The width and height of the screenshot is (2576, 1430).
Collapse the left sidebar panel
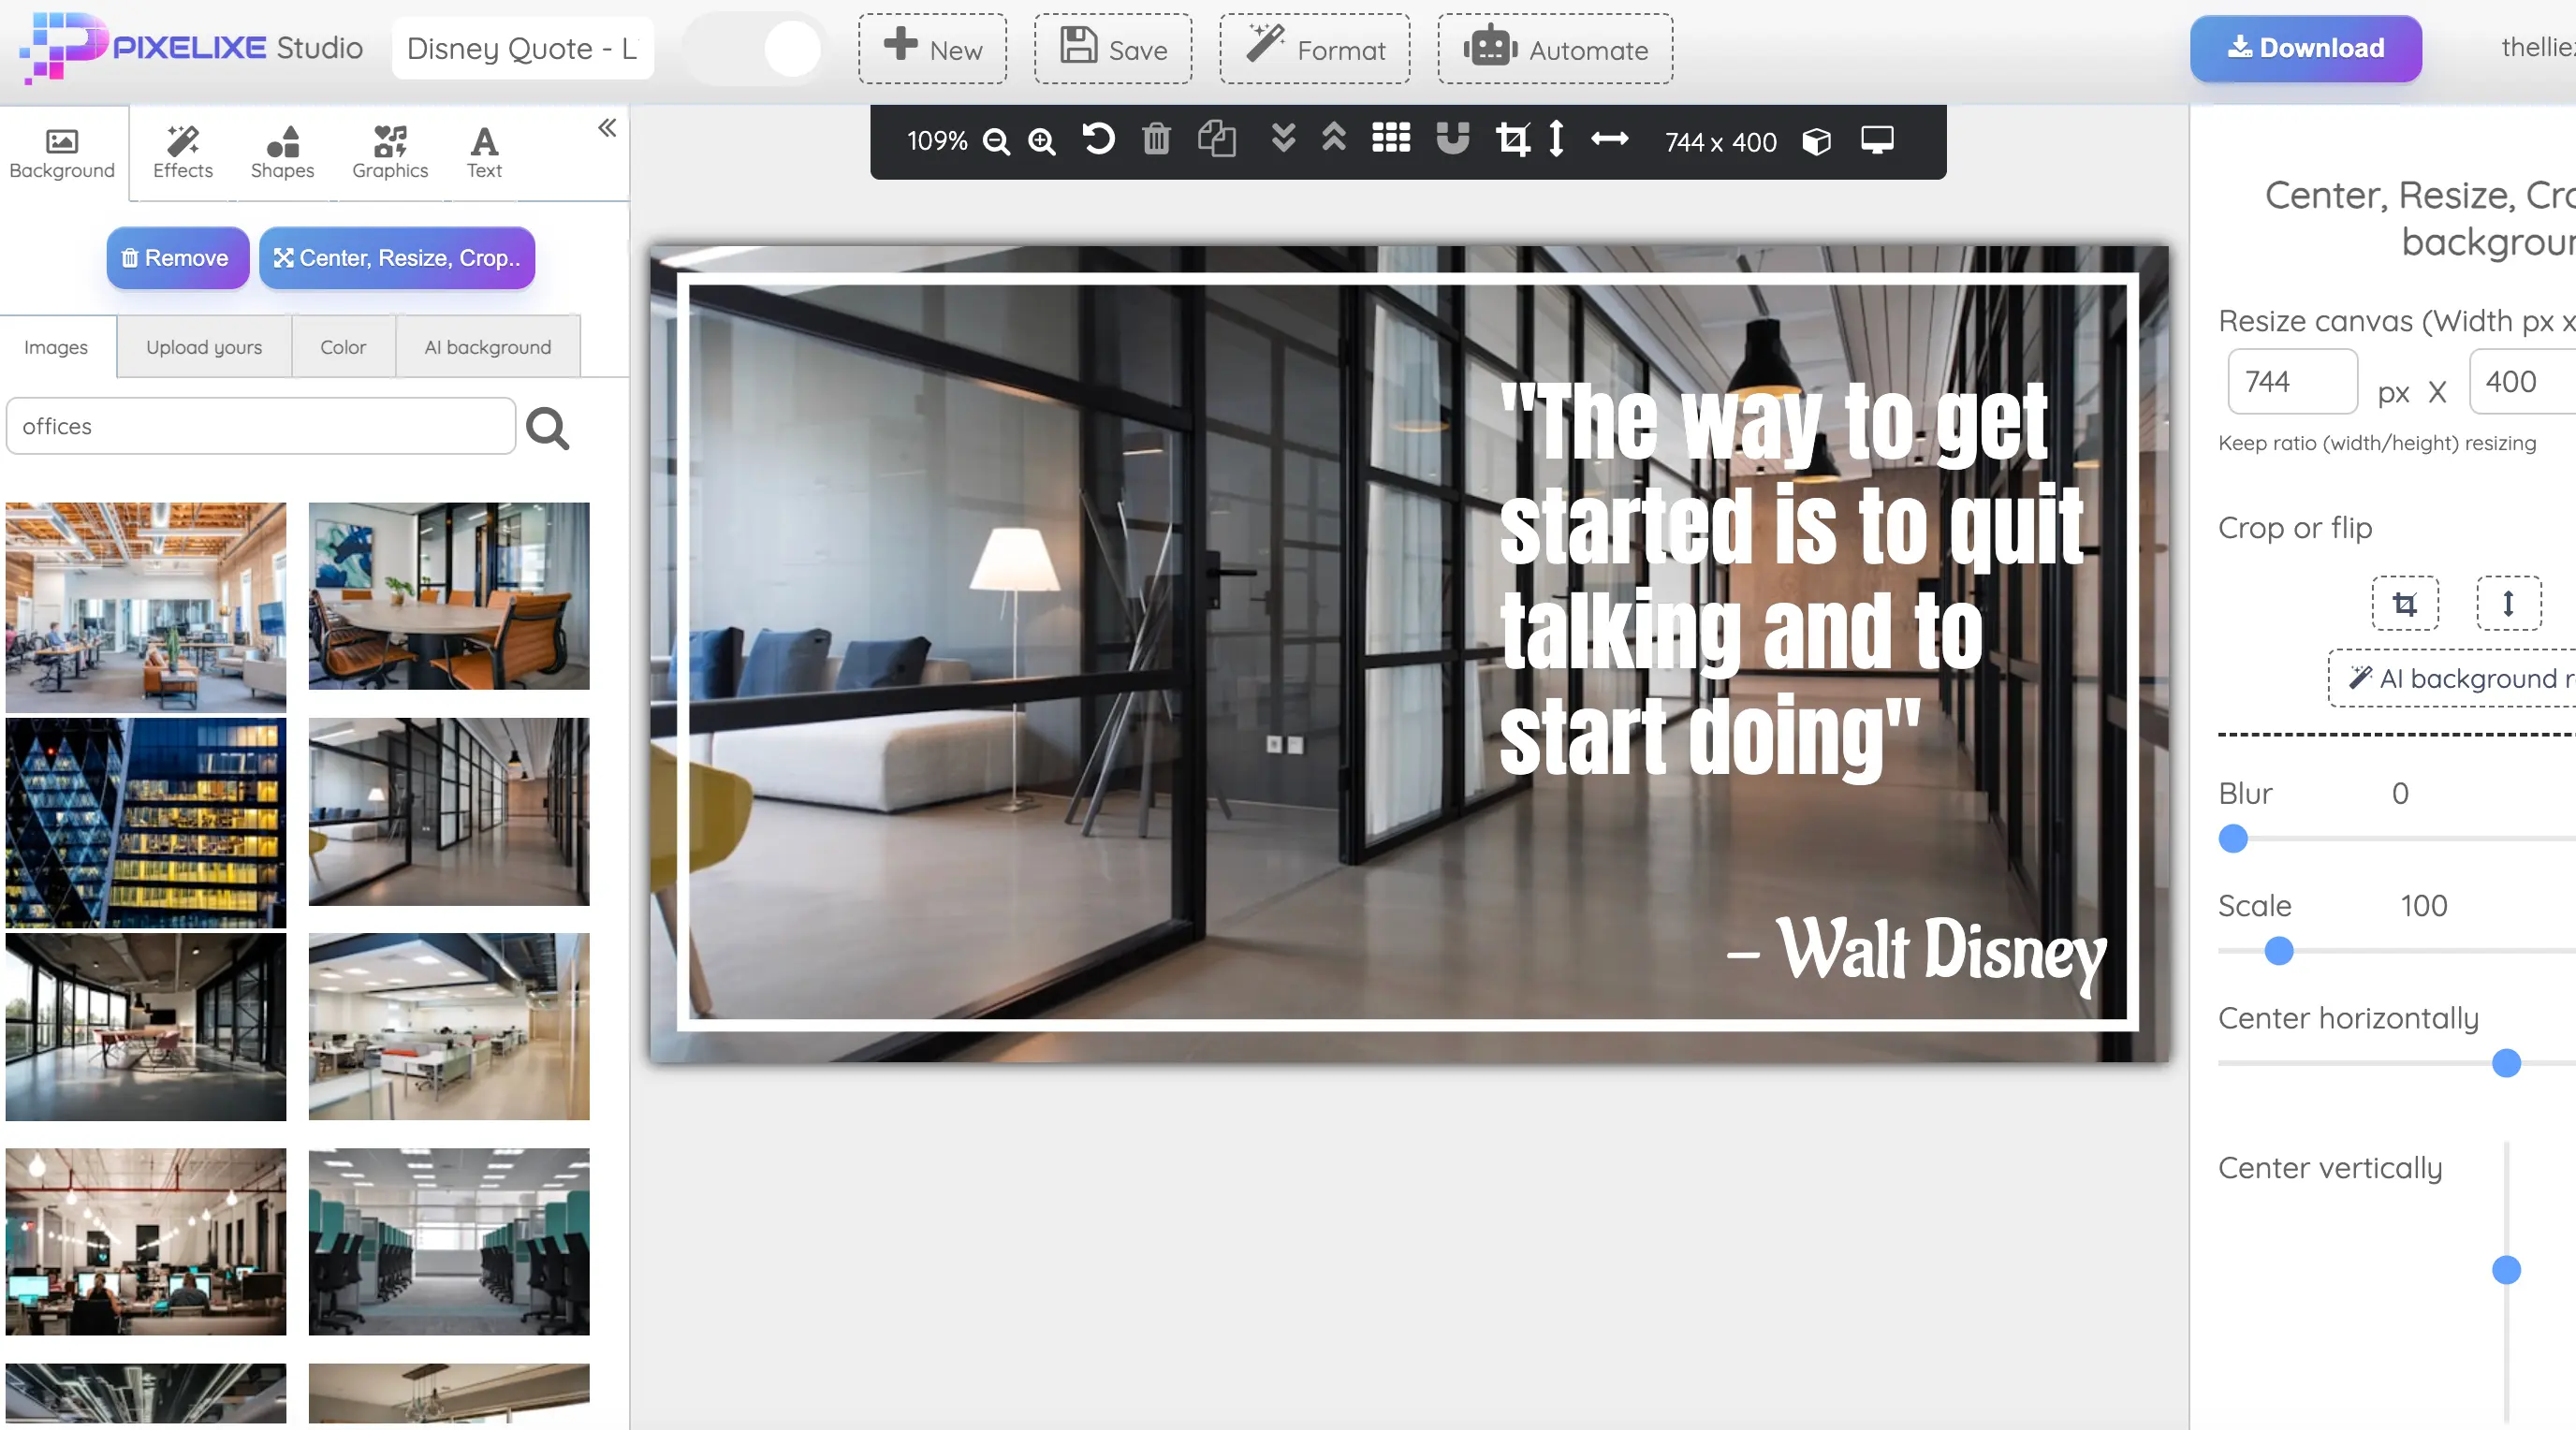pos(606,128)
